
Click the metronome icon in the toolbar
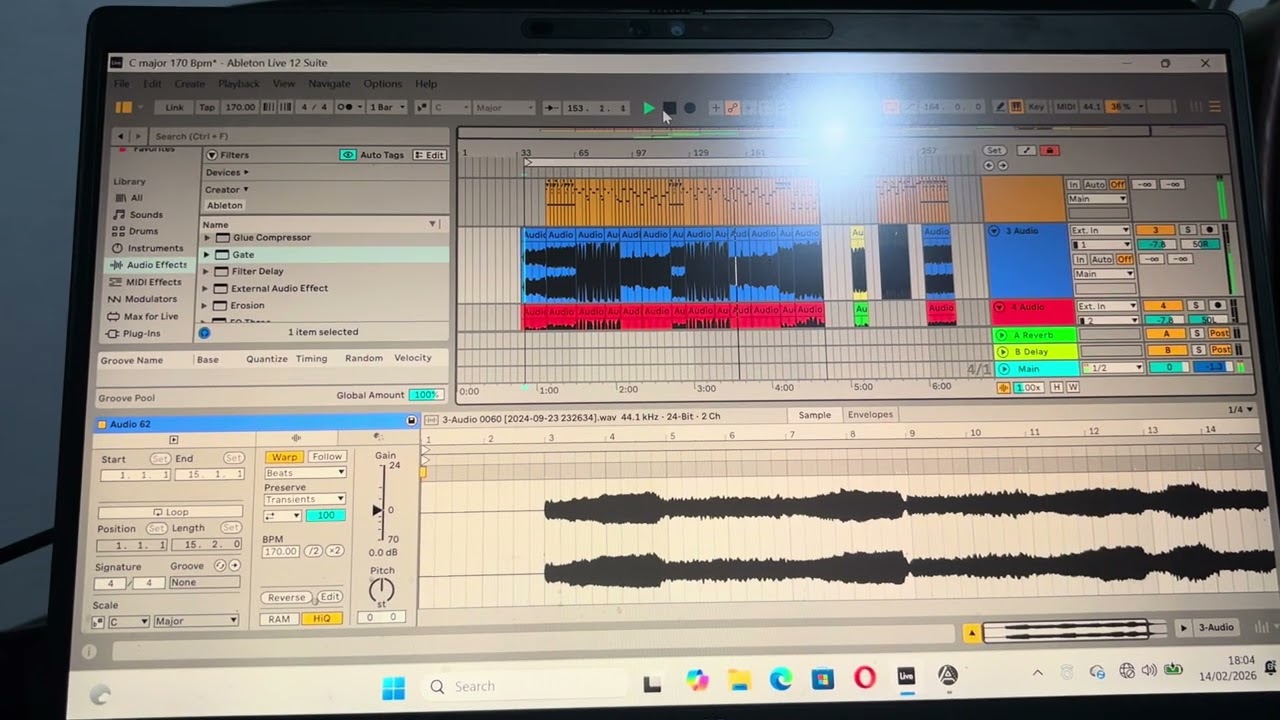[345, 107]
